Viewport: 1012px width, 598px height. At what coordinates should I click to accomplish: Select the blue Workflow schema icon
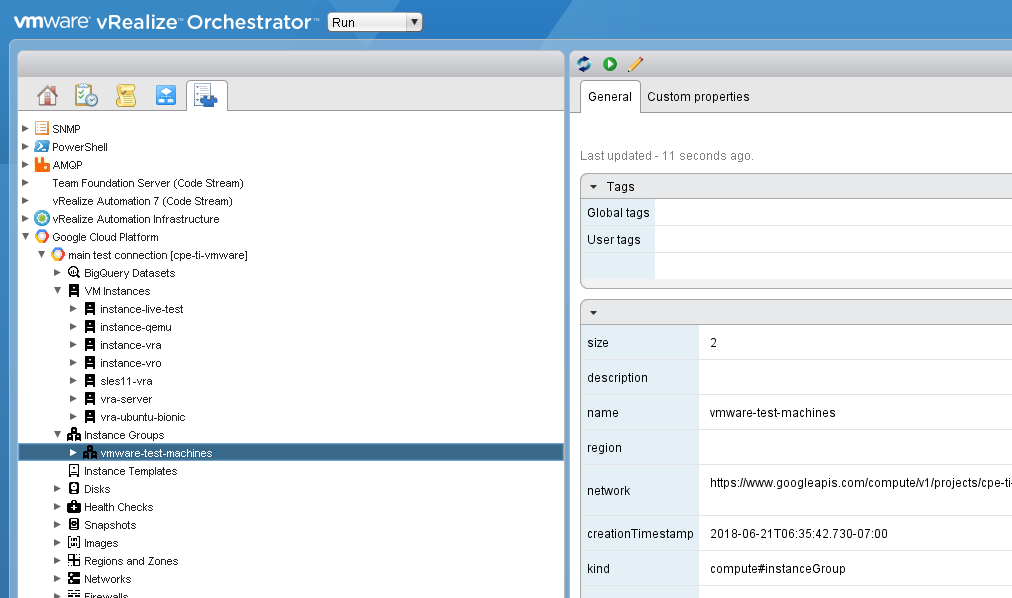tap(166, 93)
